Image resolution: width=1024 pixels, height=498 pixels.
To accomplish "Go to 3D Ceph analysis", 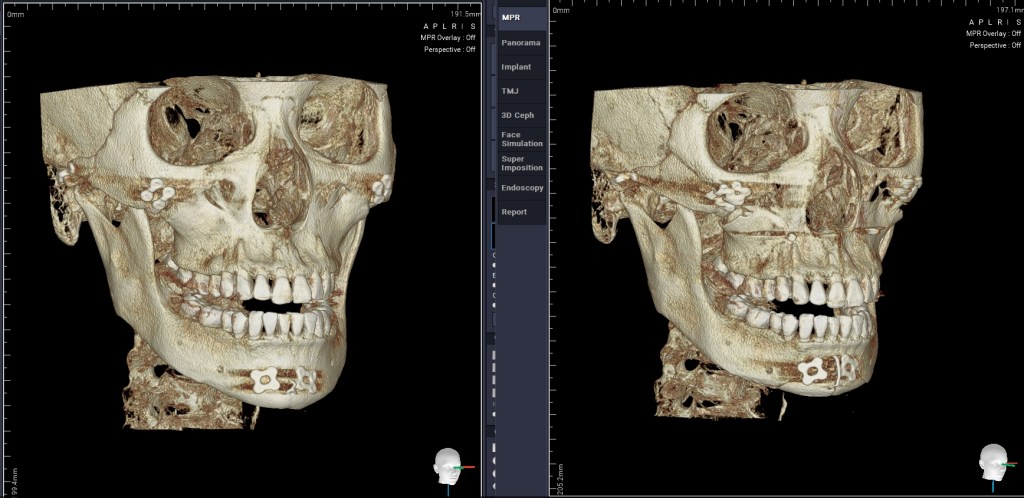I will [x=522, y=115].
